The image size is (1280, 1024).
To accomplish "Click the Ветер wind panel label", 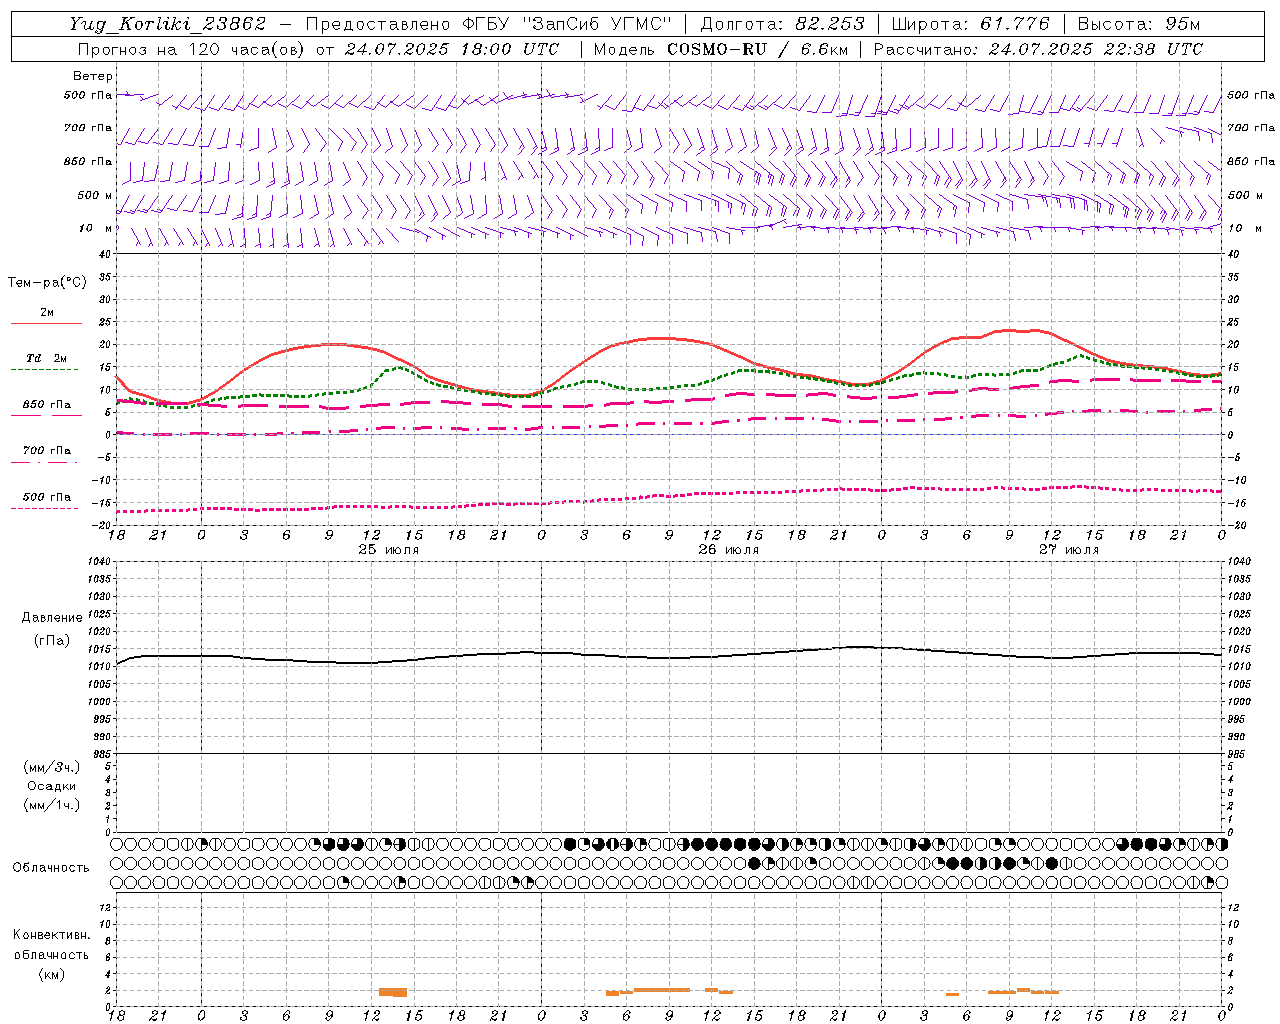I will coord(93,76).
